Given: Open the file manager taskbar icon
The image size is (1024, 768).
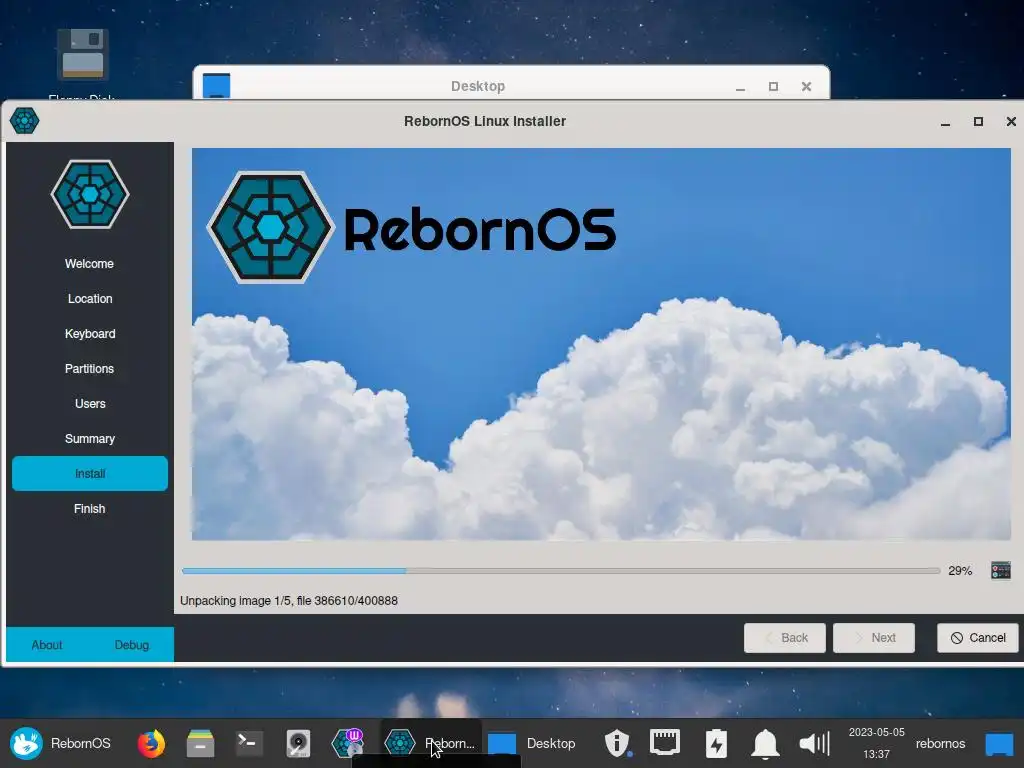Looking at the screenshot, I should pyautogui.click(x=200, y=743).
